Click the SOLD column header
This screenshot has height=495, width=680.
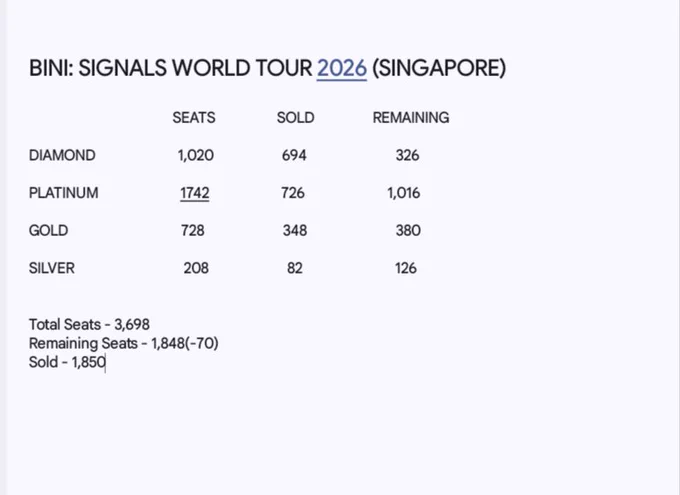point(296,118)
